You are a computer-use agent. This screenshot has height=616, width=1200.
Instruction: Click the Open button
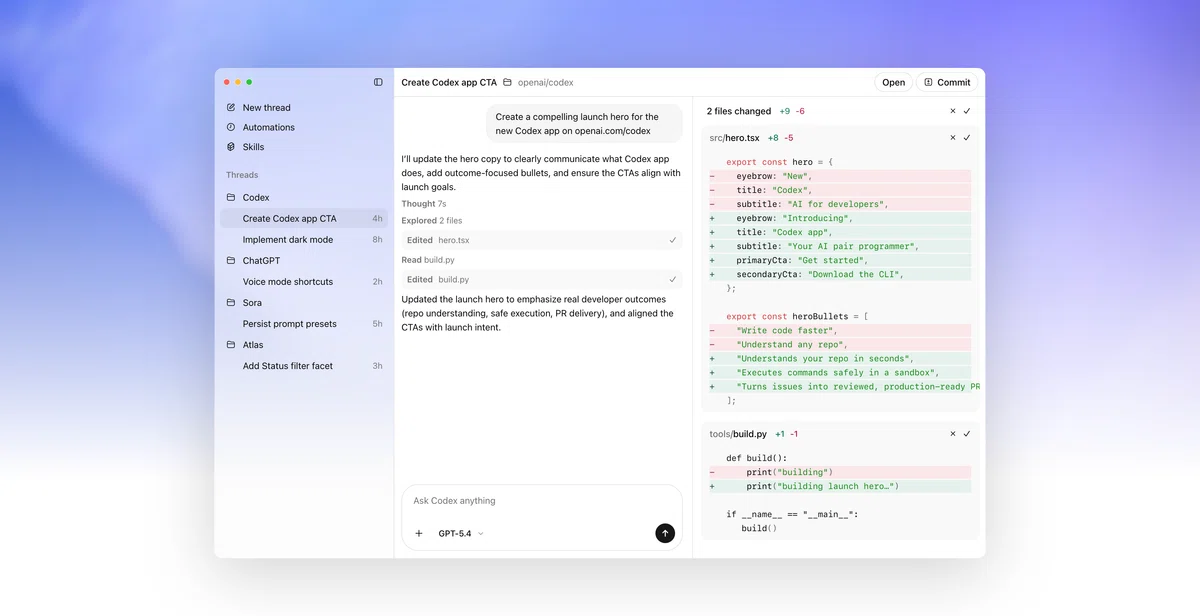[893, 82]
